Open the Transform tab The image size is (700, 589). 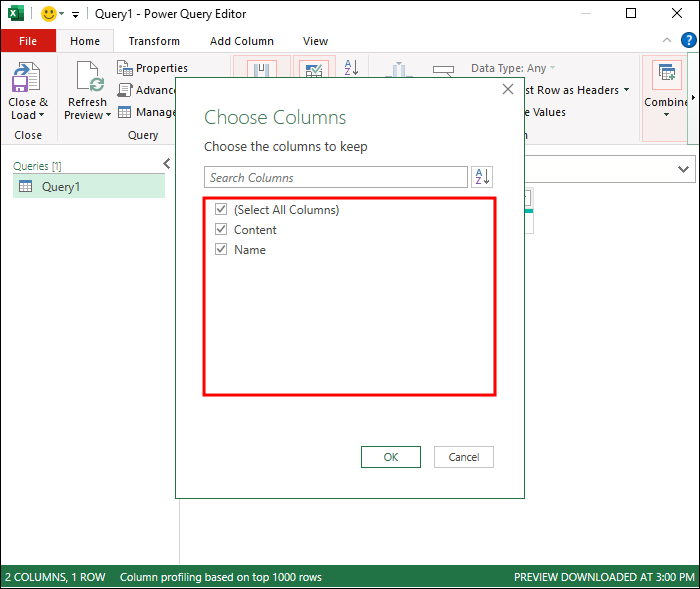(154, 41)
